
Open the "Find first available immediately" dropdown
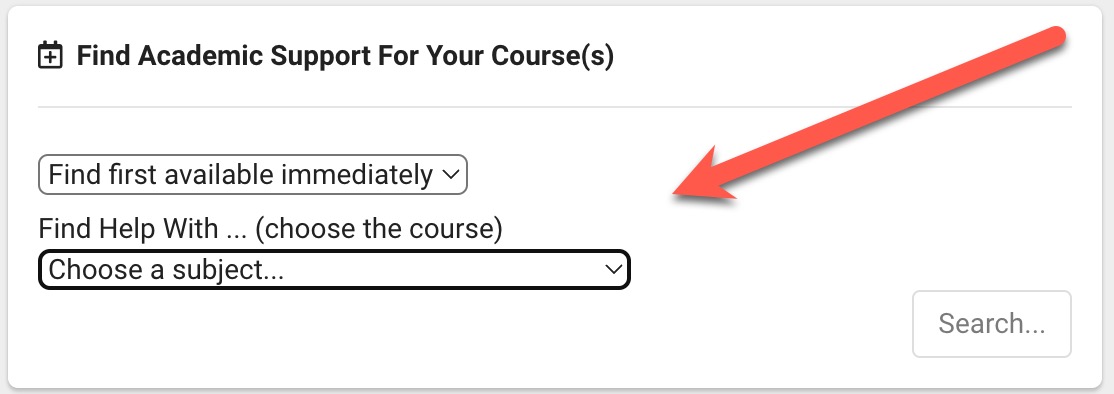coord(253,175)
